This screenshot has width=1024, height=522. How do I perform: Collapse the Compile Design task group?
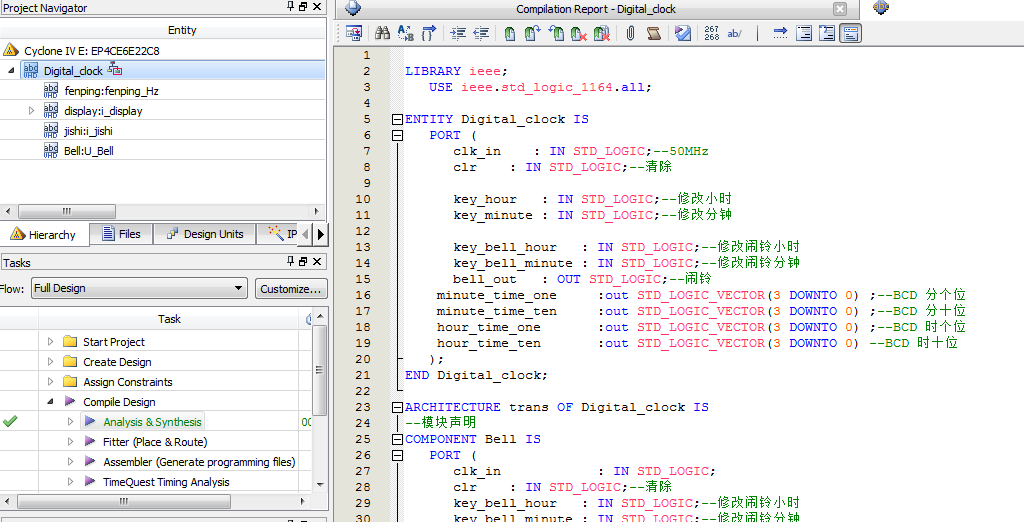(51, 401)
